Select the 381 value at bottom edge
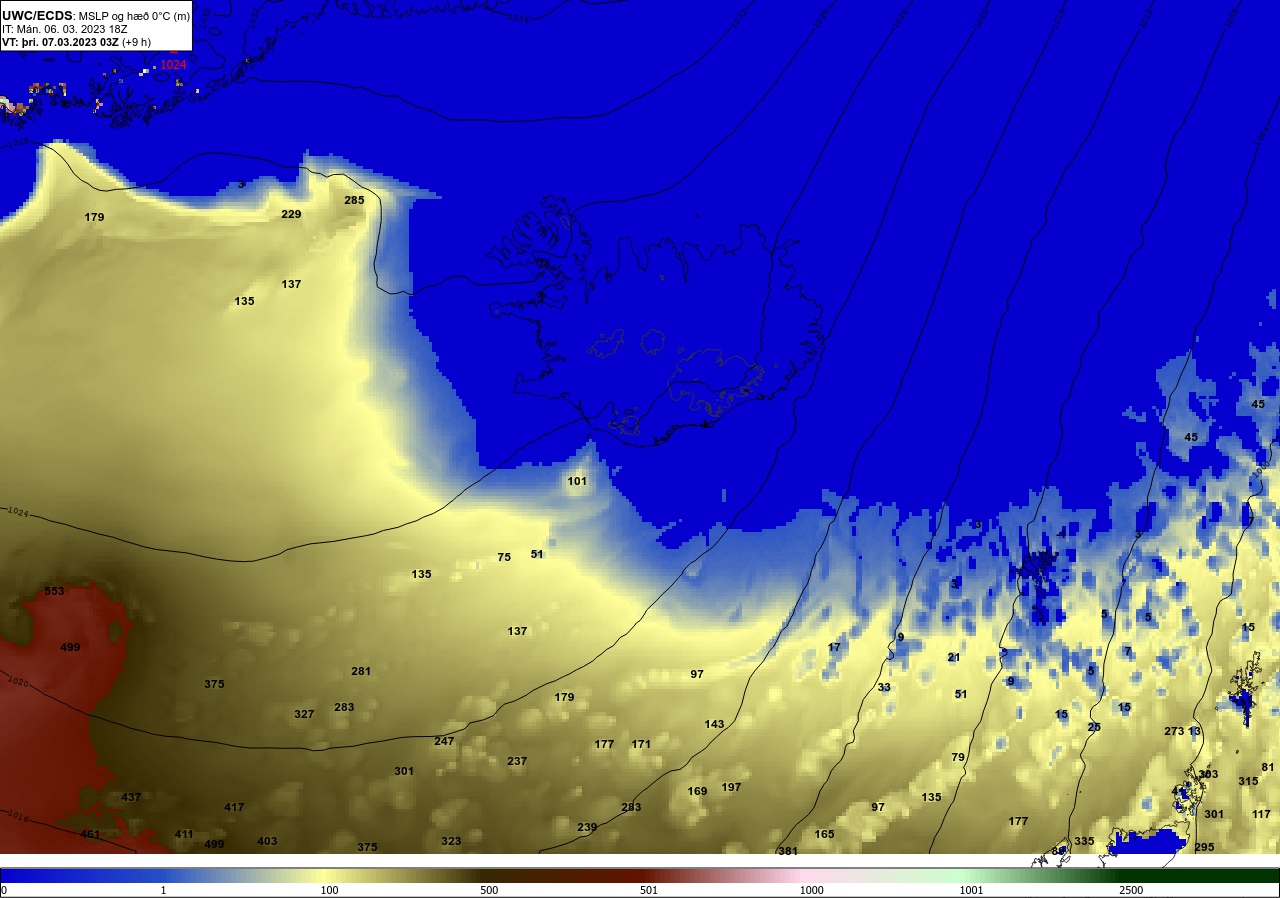 (x=788, y=851)
